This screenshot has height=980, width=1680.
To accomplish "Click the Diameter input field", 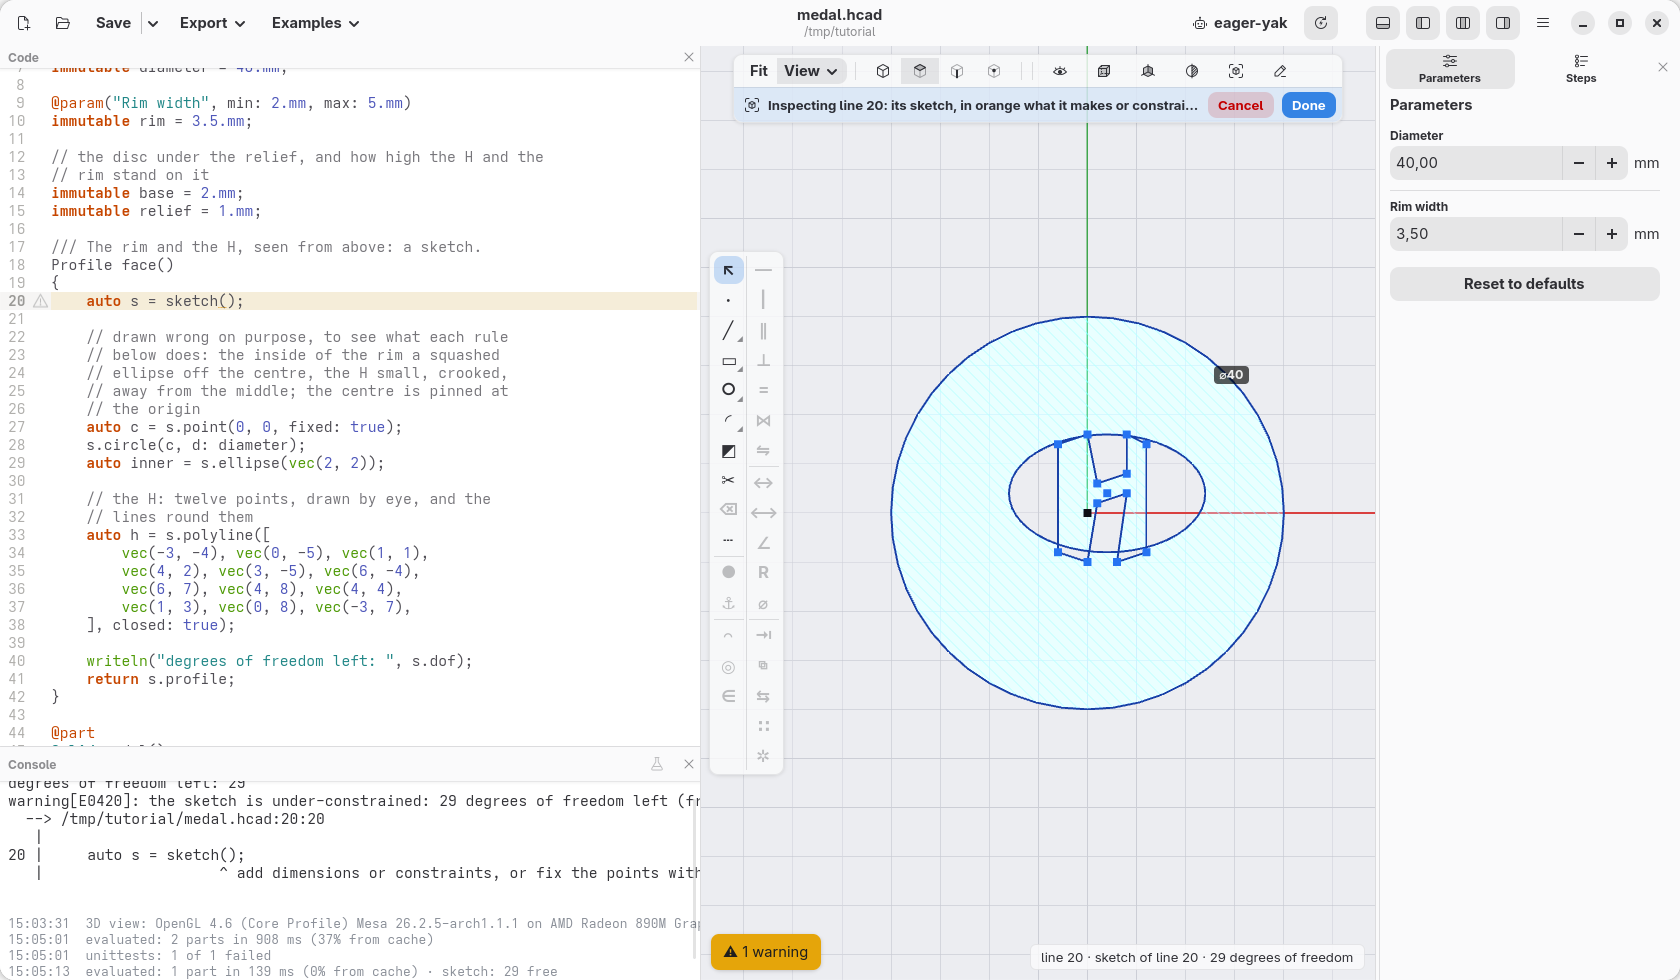I will [1476, 163].
